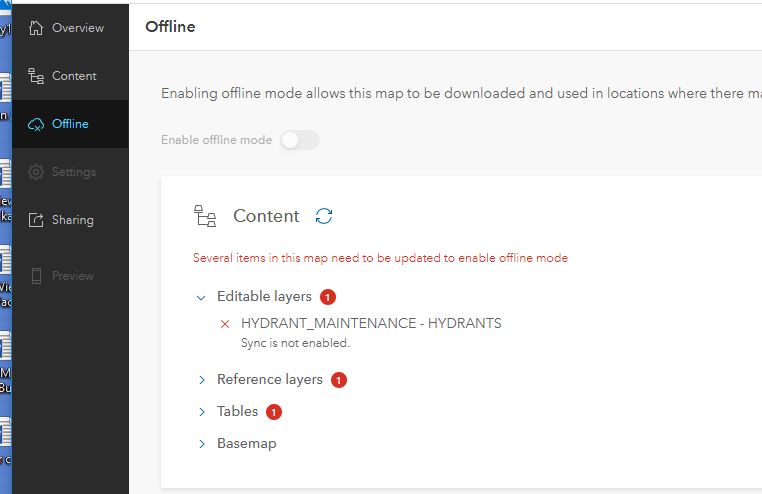Click the Basemap label

tap(246, 443)
